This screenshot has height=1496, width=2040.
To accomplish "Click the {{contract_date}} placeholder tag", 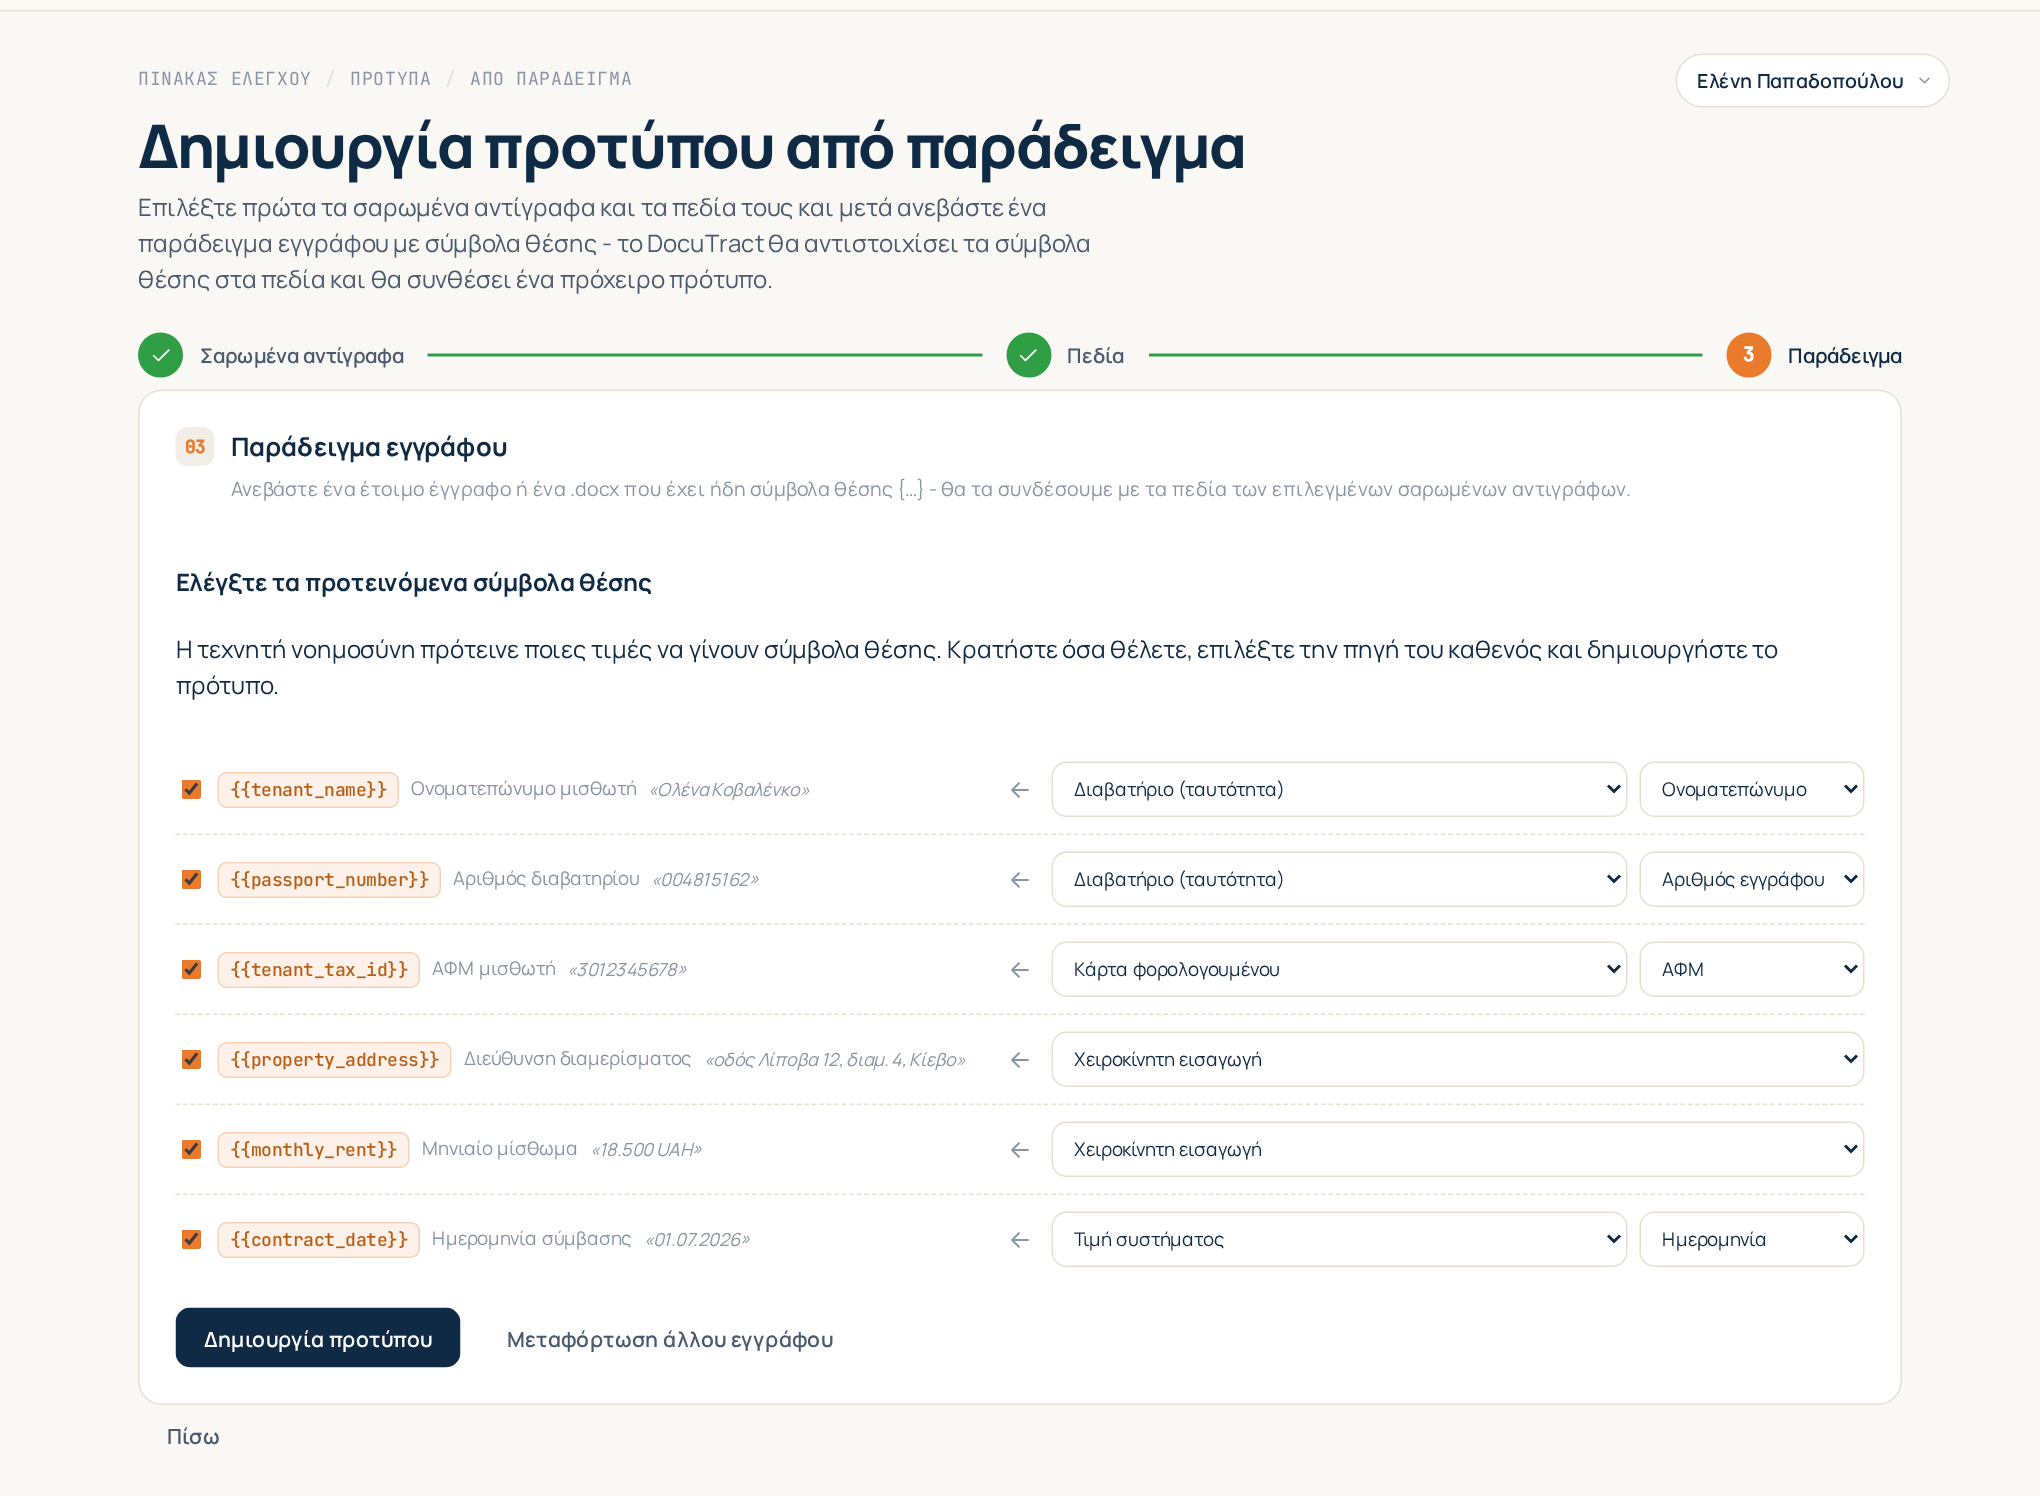I will [319, 1240].
